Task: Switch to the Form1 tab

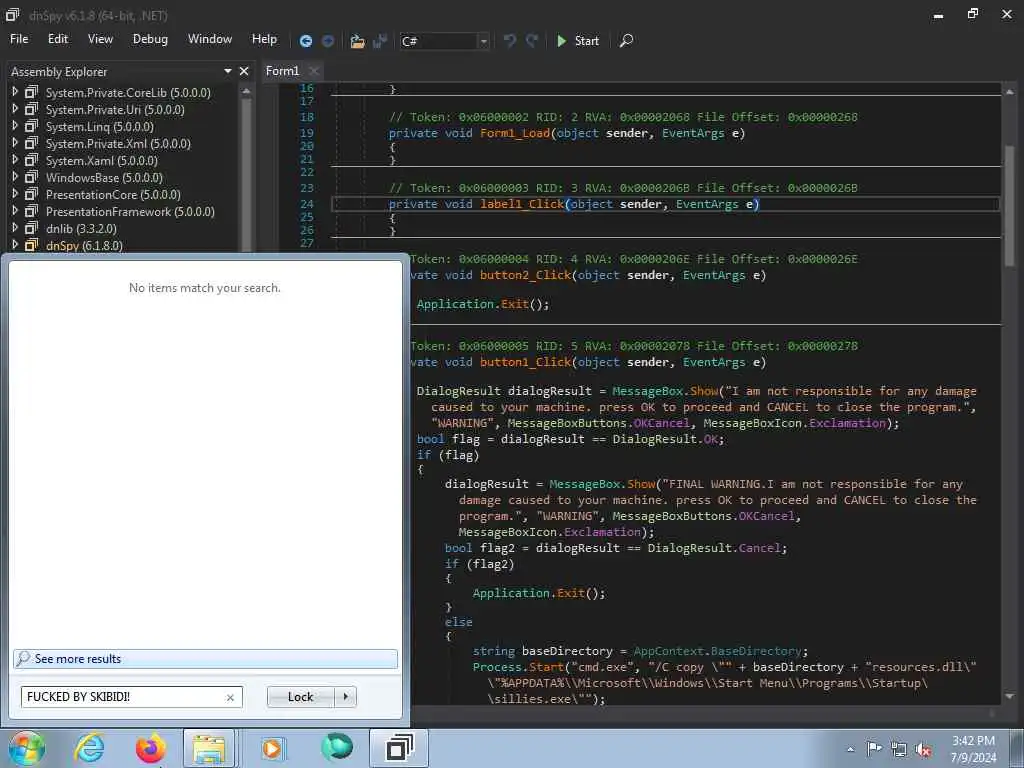Action: pyautogui.click(x=282, y=71)
